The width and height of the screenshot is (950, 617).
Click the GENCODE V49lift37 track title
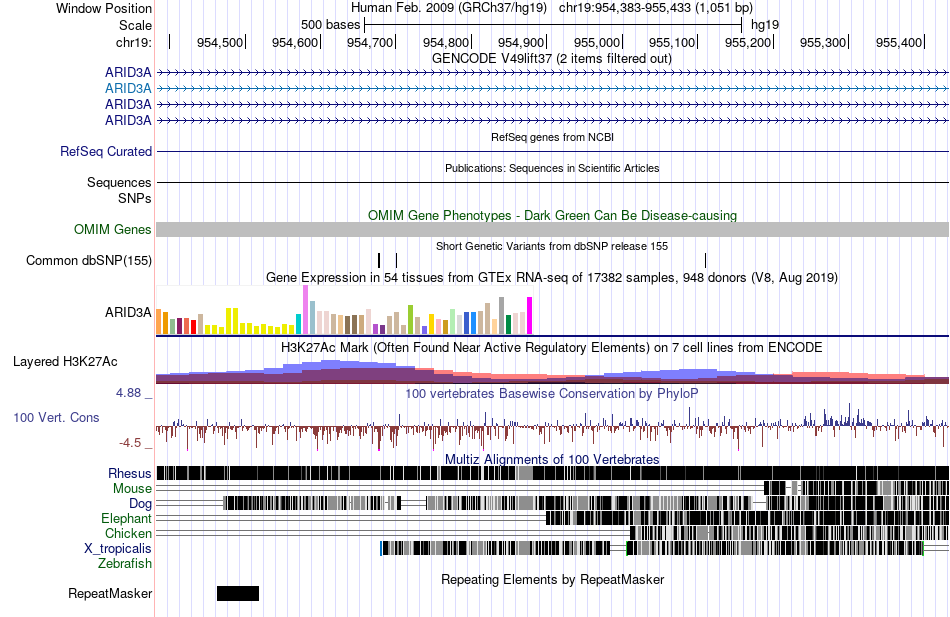click(x=552, y=59)
